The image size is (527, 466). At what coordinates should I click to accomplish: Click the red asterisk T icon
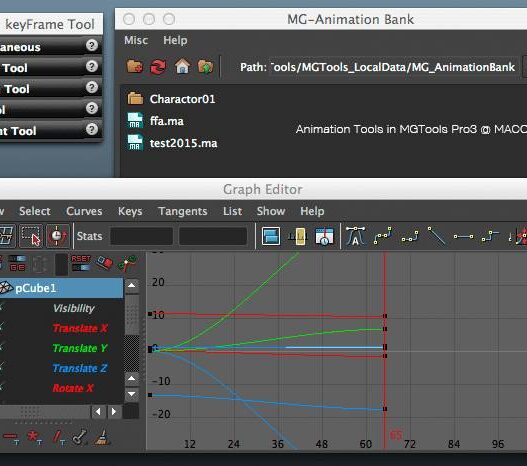click(35, 437)
